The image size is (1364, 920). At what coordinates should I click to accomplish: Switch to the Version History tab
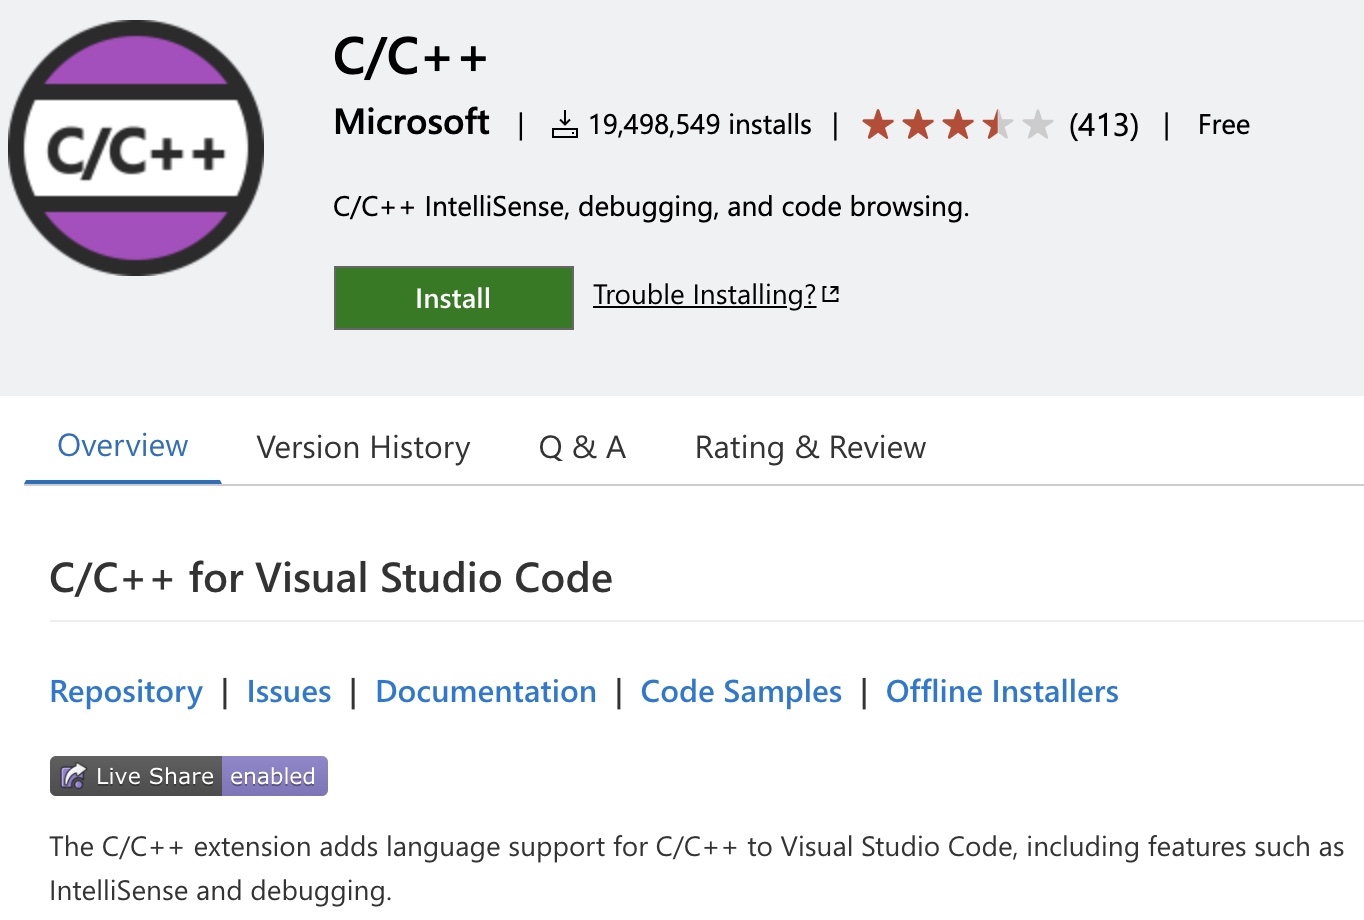click(363, 447)
